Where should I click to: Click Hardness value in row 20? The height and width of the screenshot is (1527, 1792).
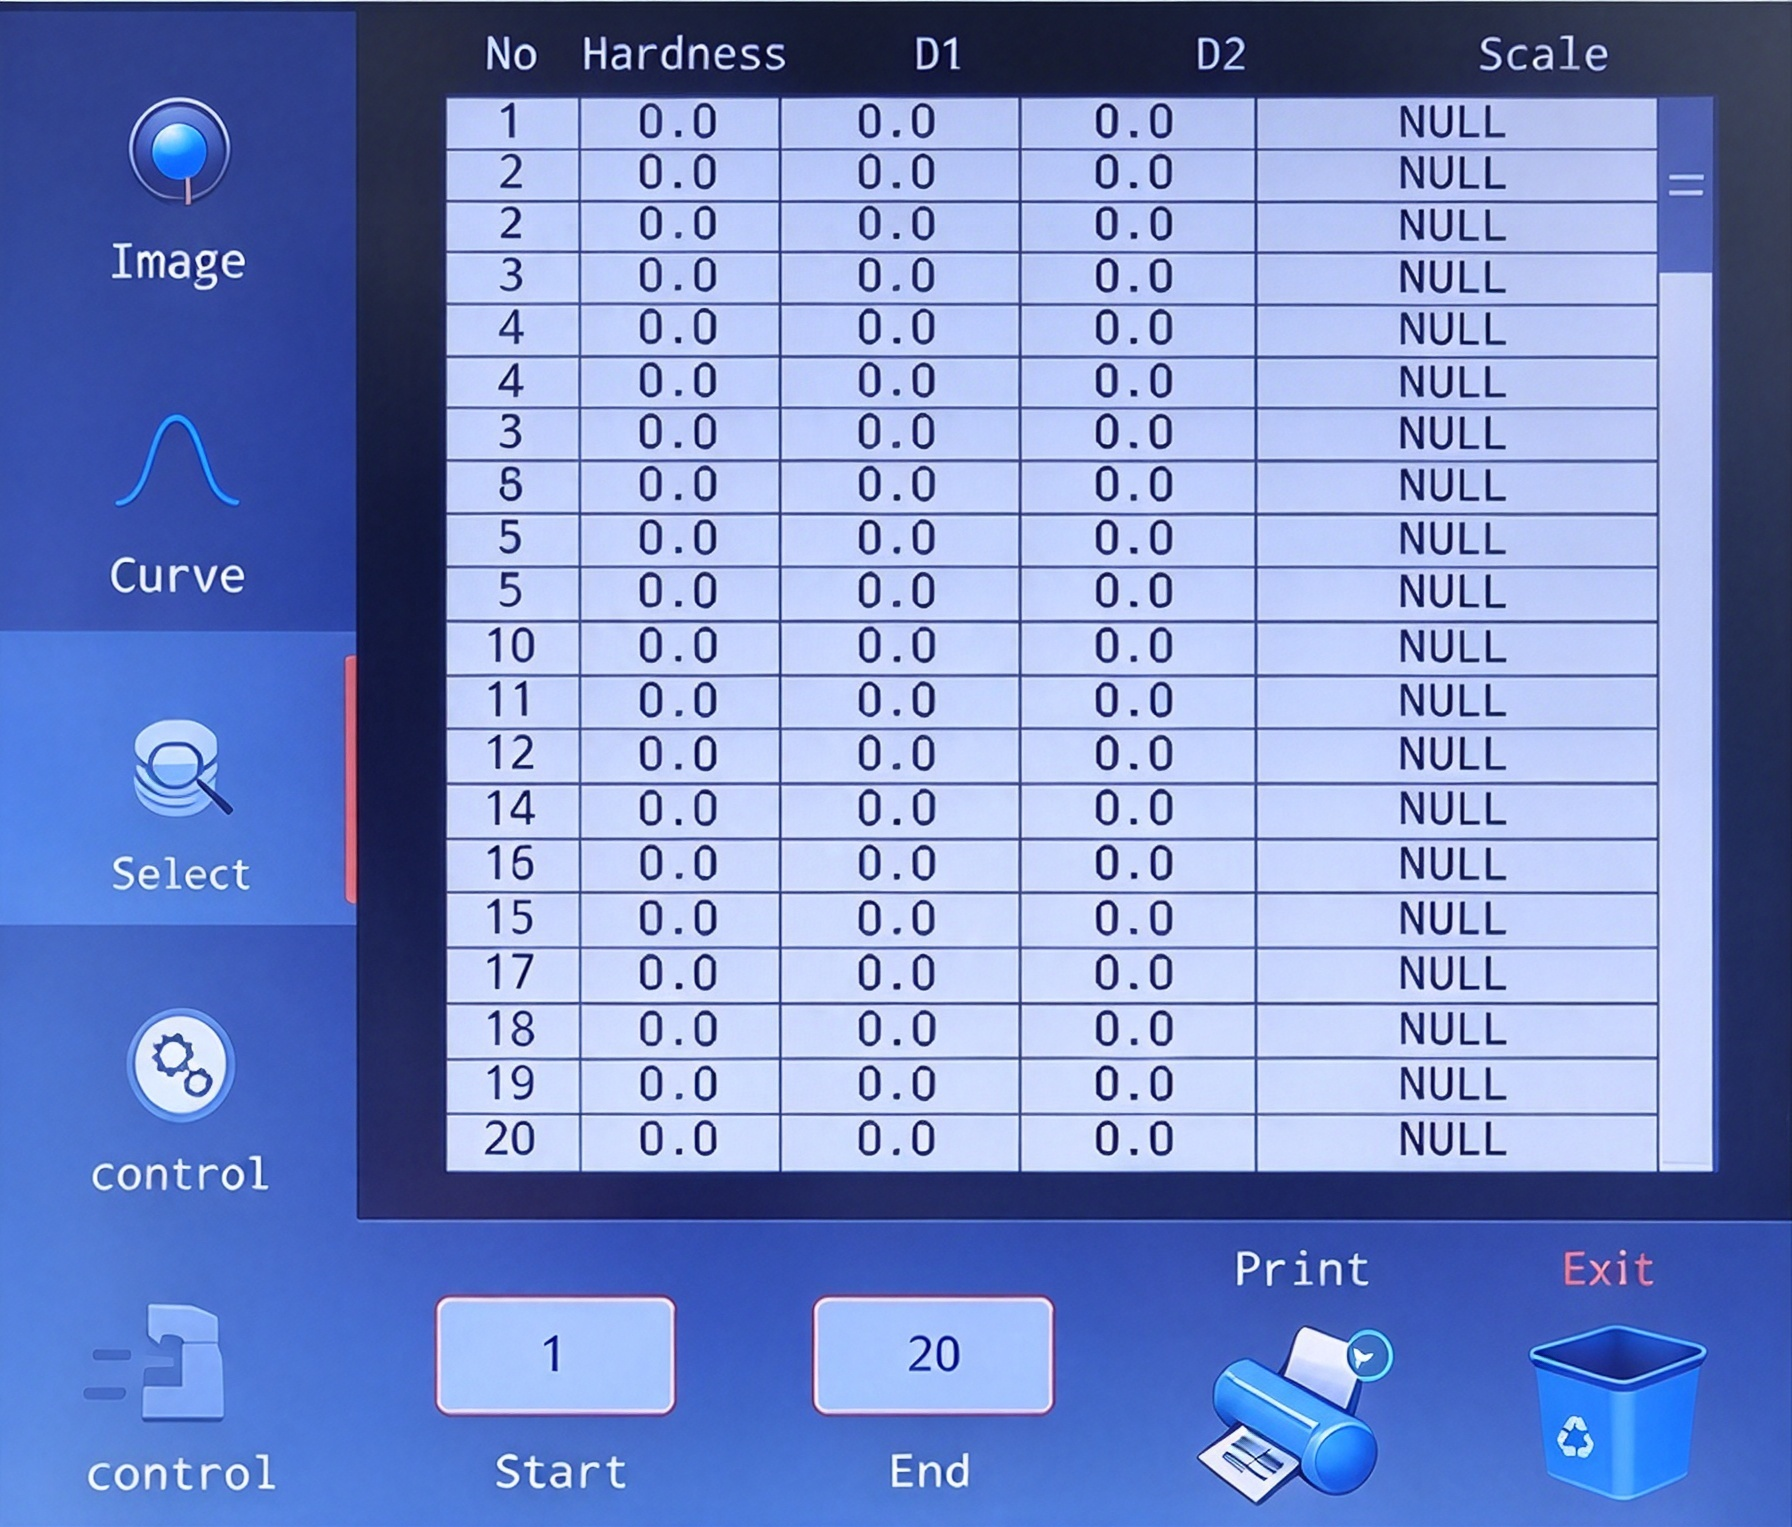click(679, 1141)
